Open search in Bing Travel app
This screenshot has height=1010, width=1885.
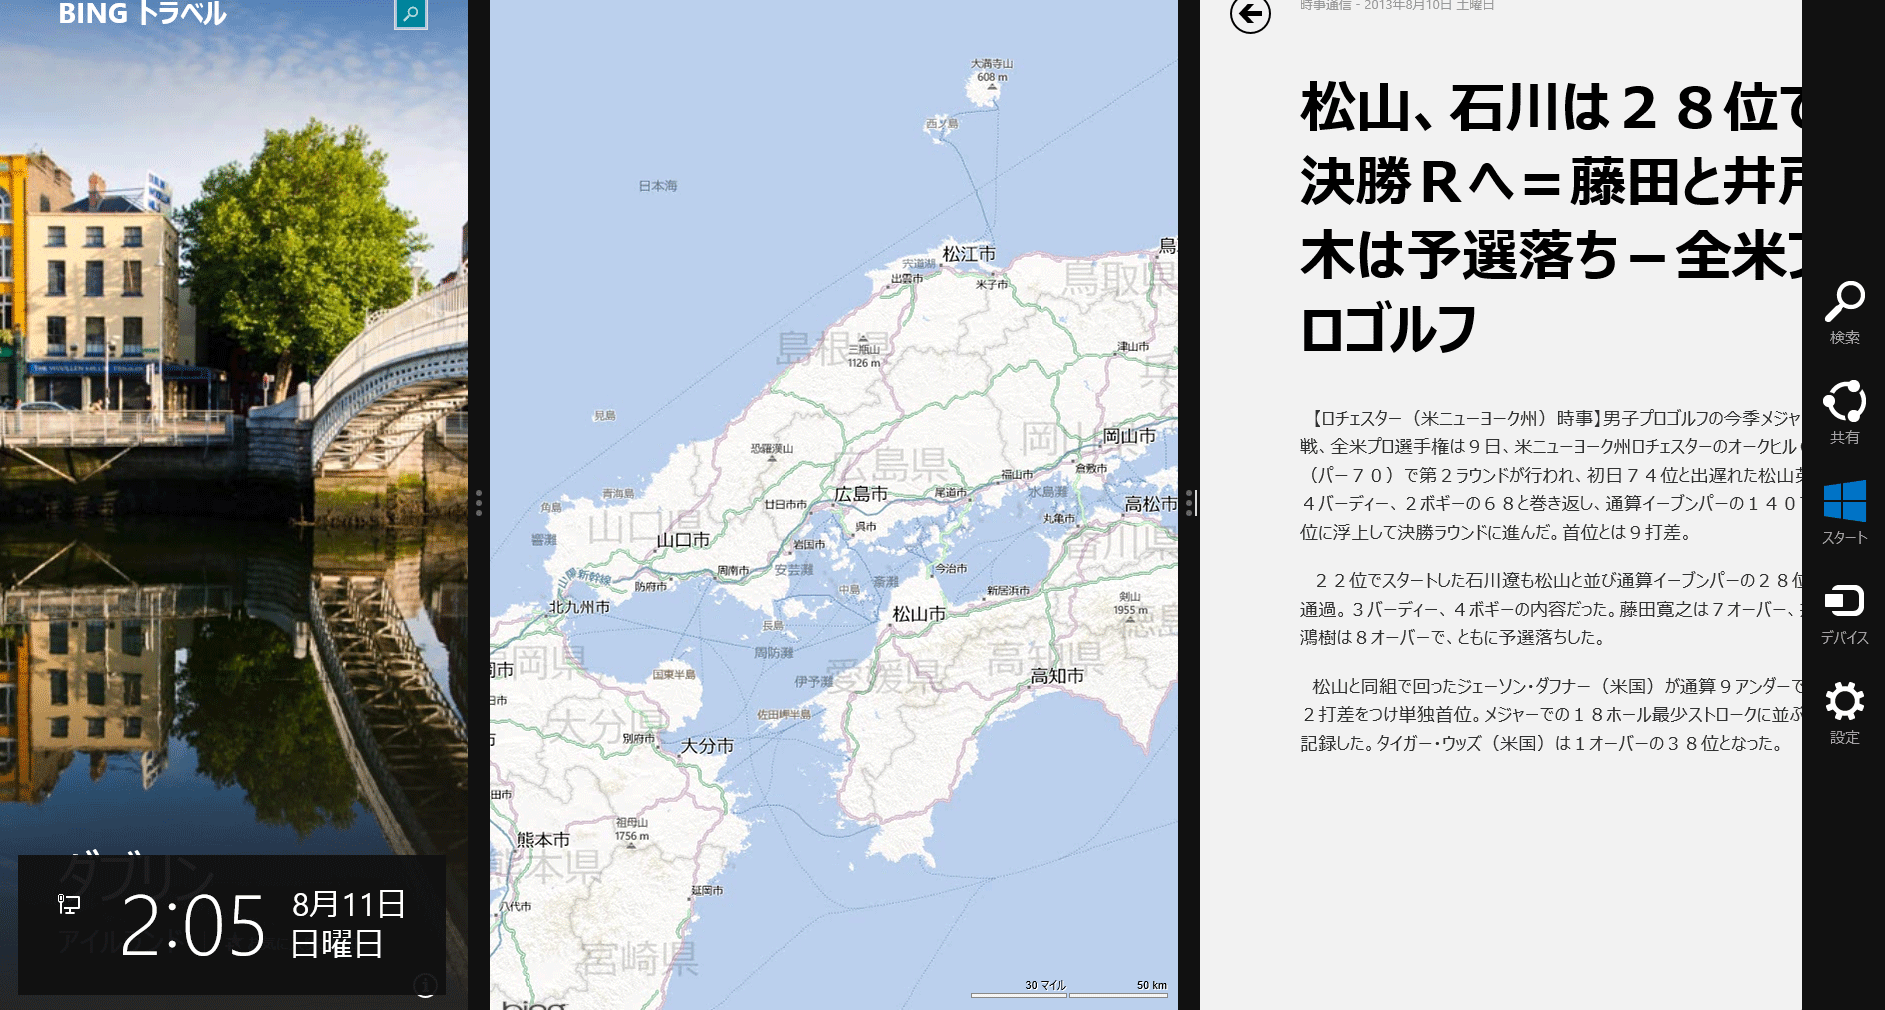[411, 14]
